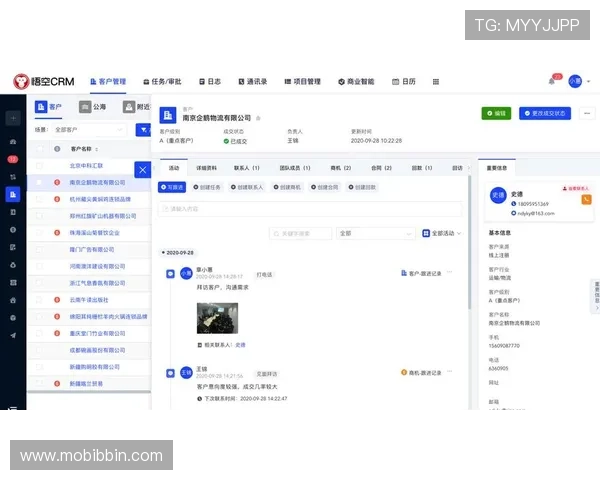
Task: Click 章小惠's round avatar in activity feed
Action: (x=186, y=273)
